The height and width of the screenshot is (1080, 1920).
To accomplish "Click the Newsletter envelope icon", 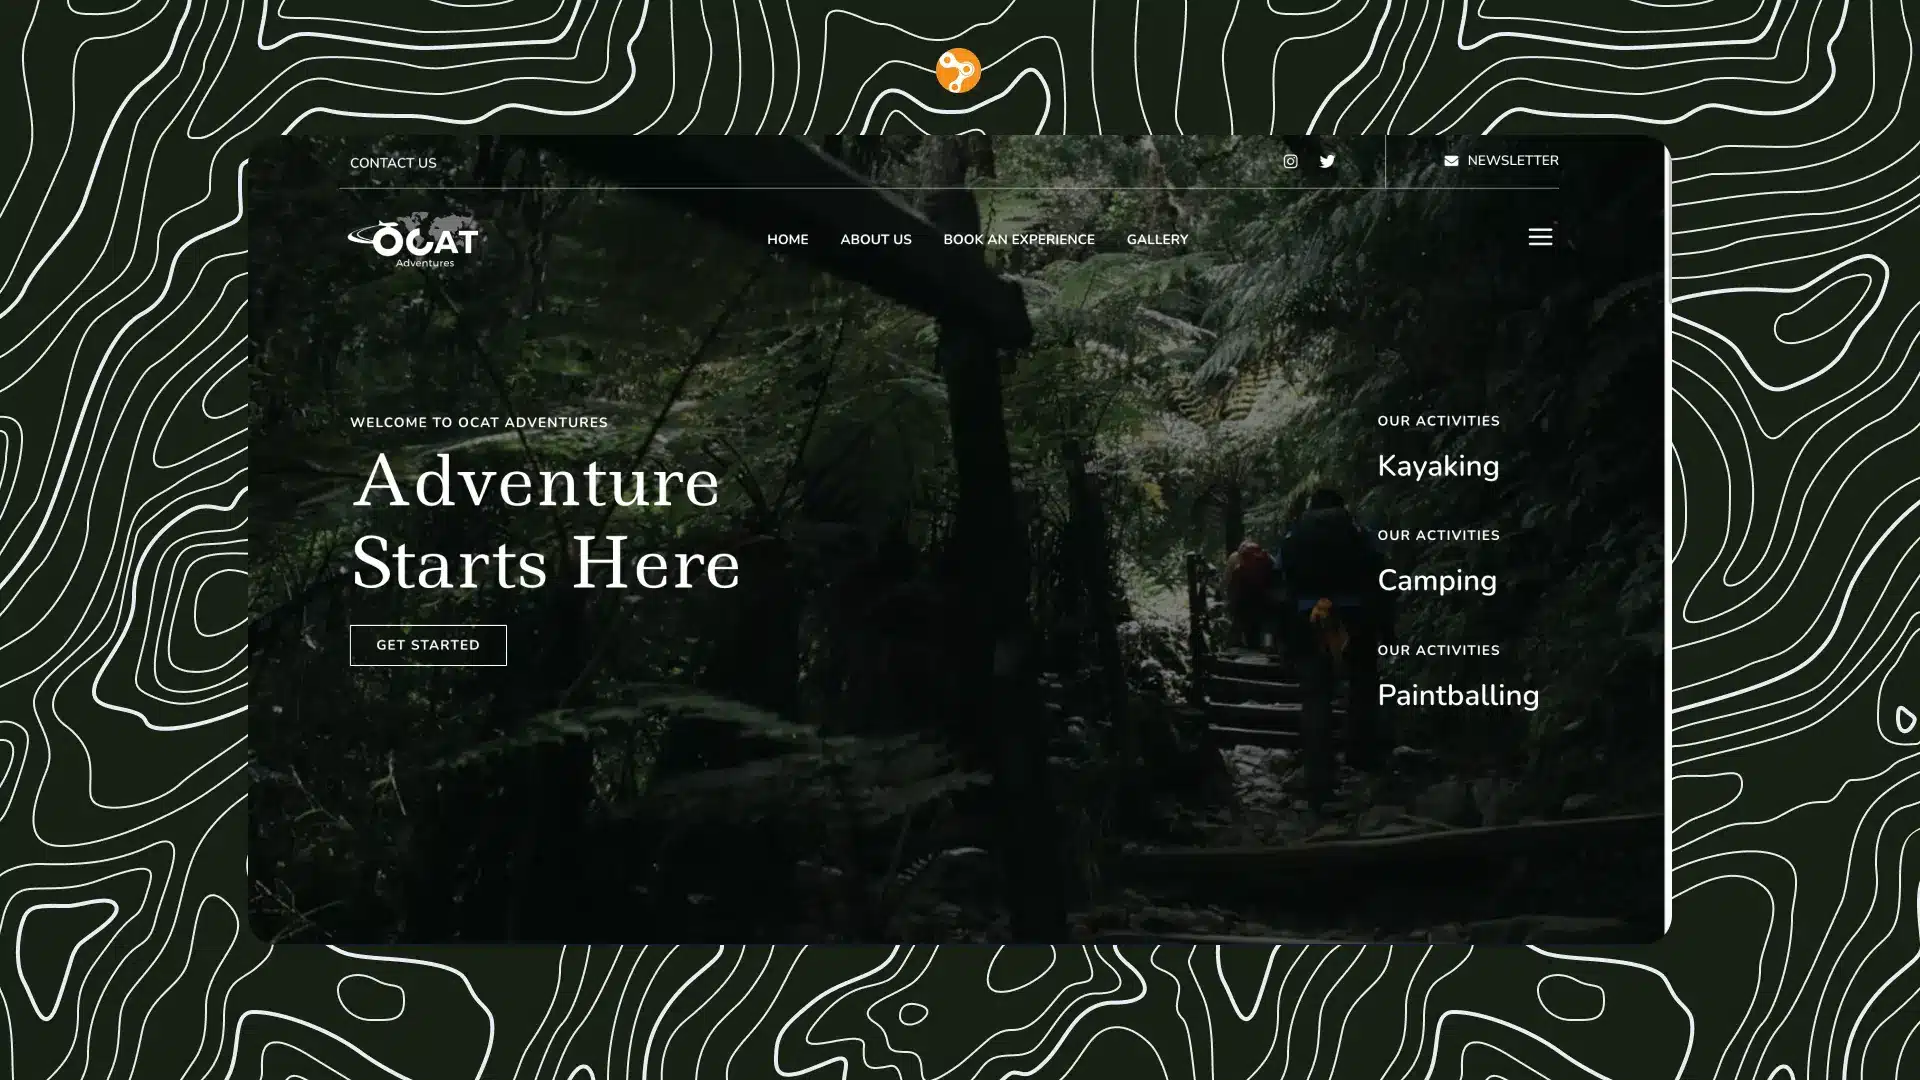I will (1451, 161).
